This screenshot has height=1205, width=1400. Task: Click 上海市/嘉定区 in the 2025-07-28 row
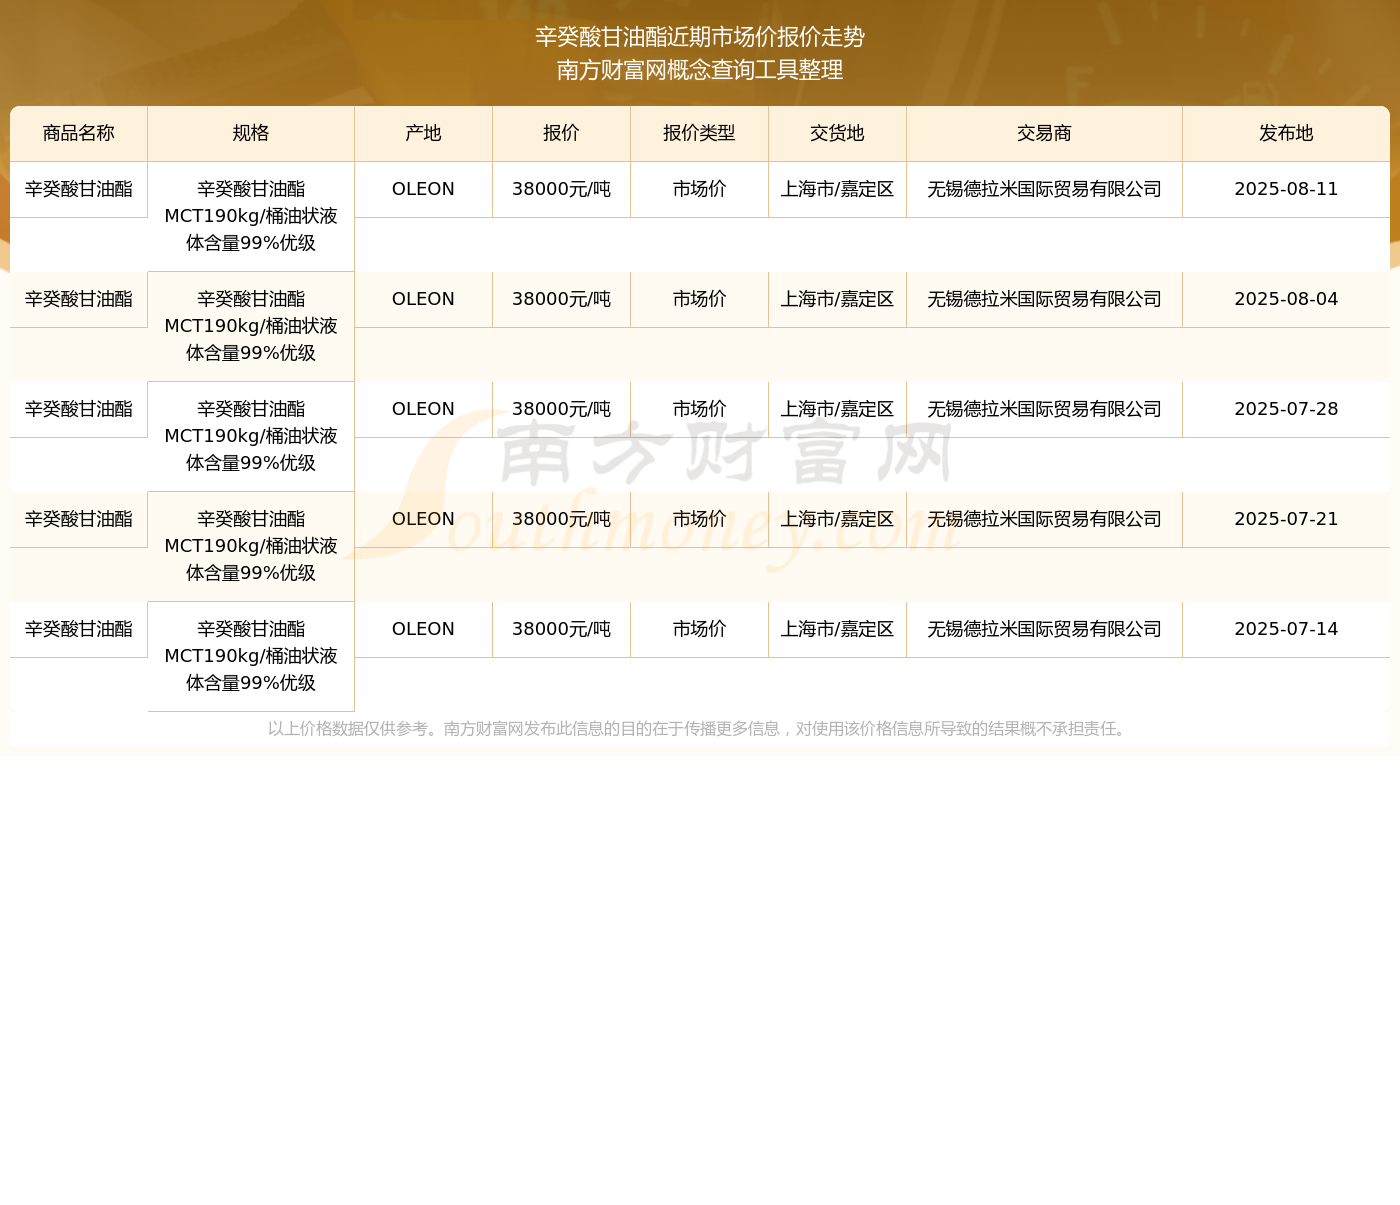(838, 409)
